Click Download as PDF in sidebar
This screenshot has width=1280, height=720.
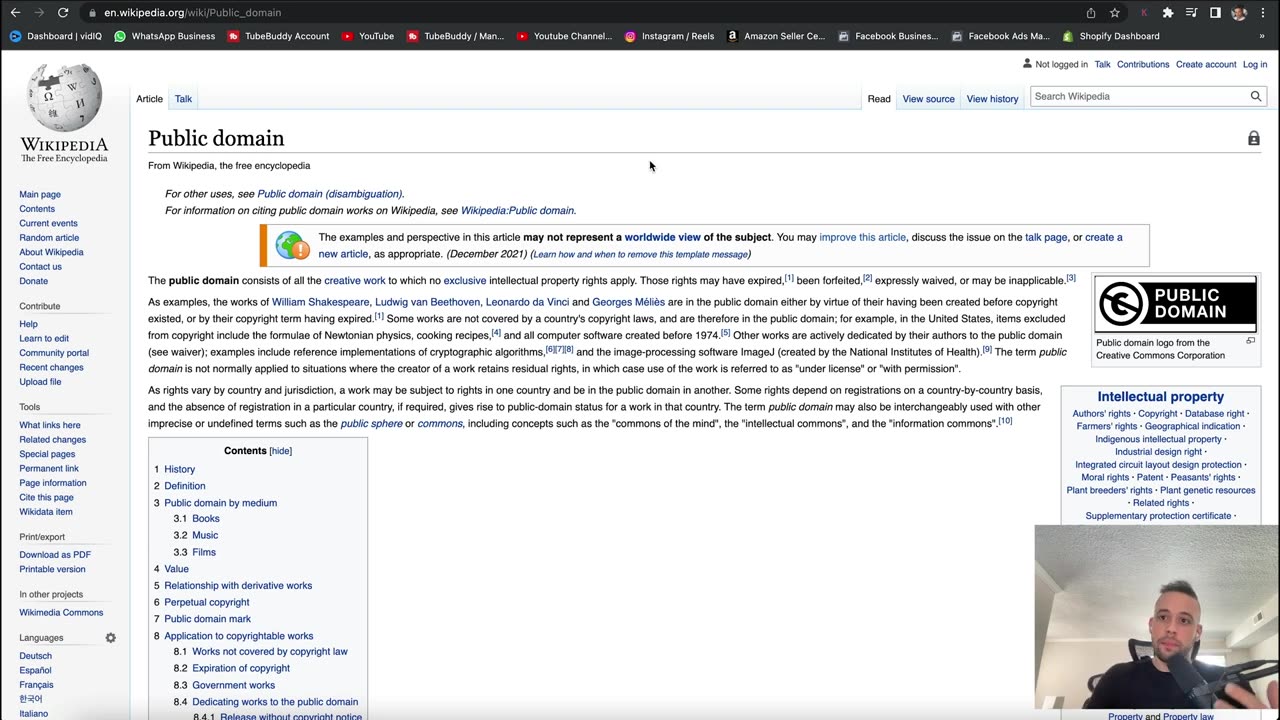[55, 555]
